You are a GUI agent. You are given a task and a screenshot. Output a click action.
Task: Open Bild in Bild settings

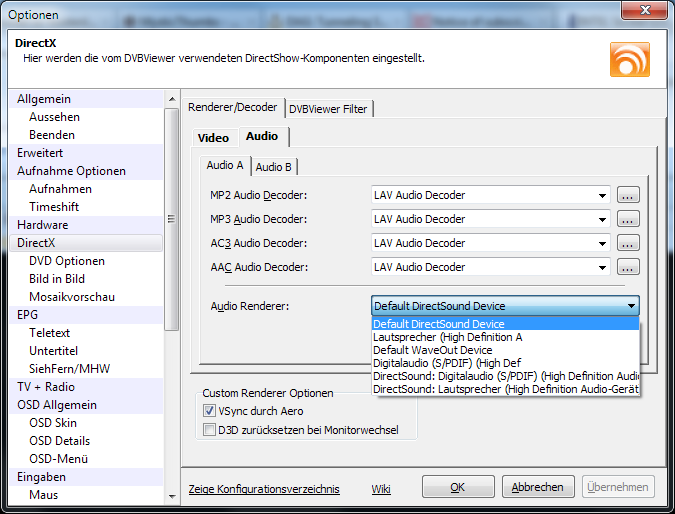coord(86,279)
